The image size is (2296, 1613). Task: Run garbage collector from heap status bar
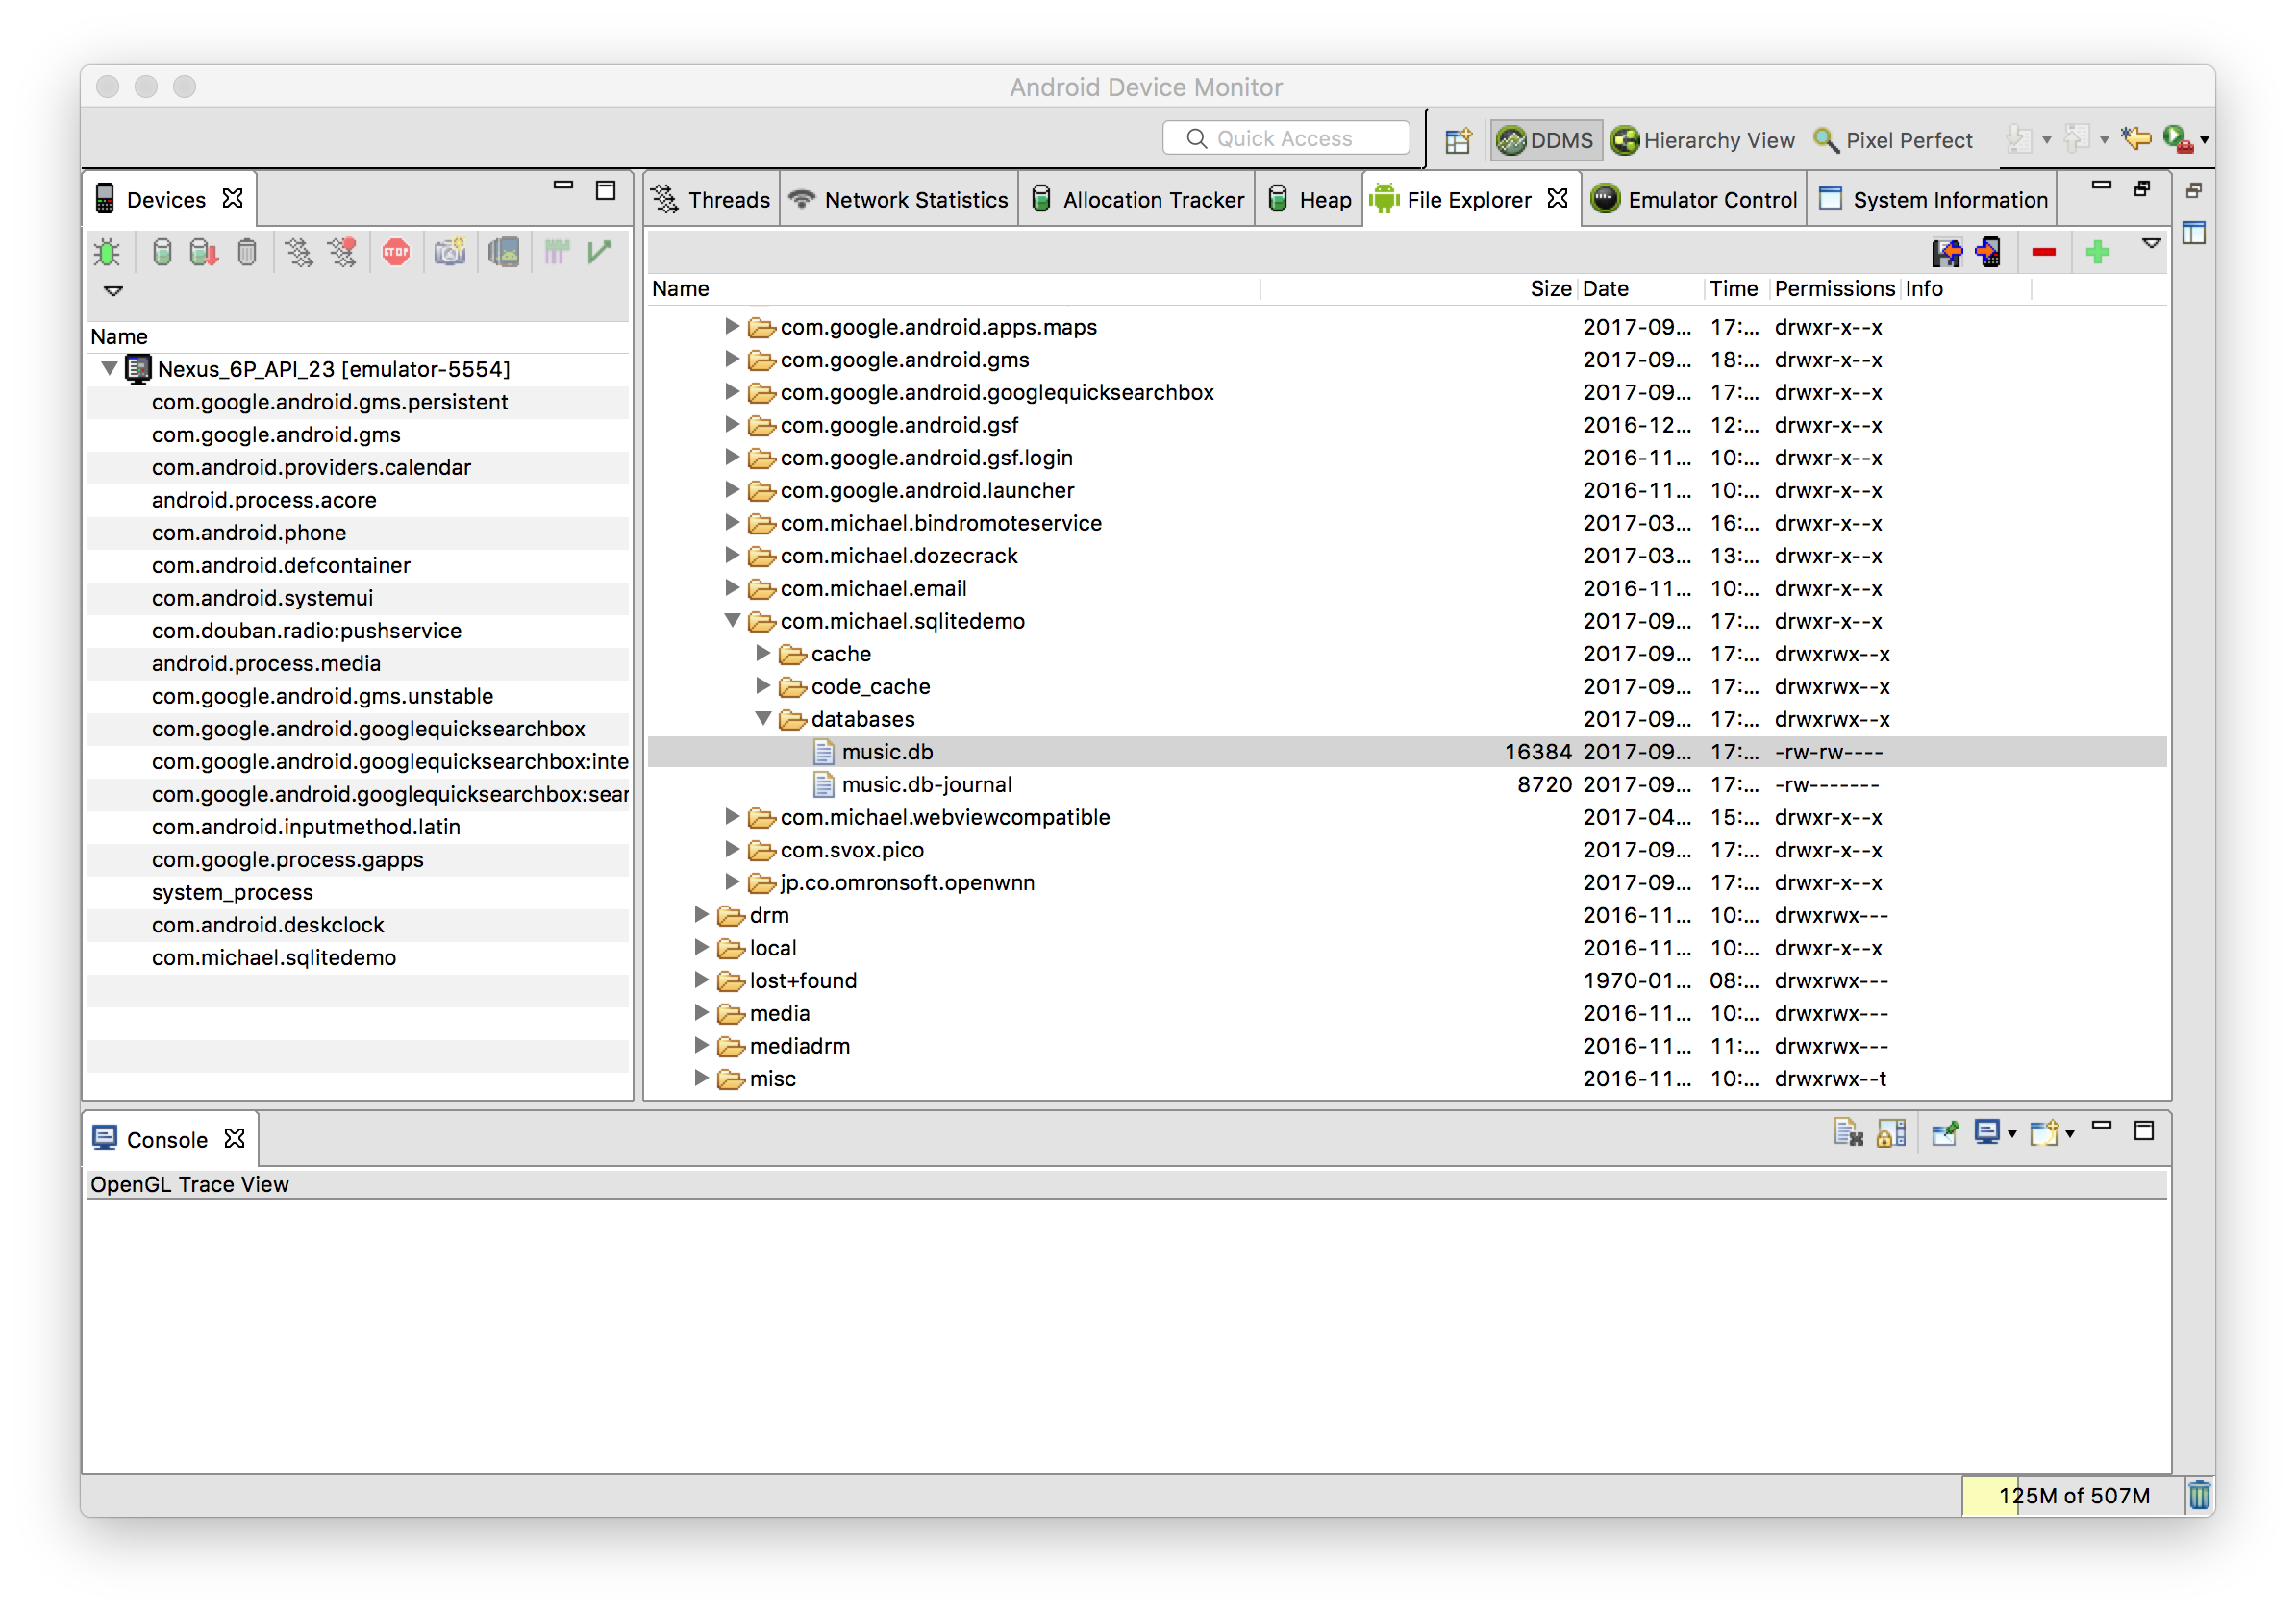pos(2198,1495)
